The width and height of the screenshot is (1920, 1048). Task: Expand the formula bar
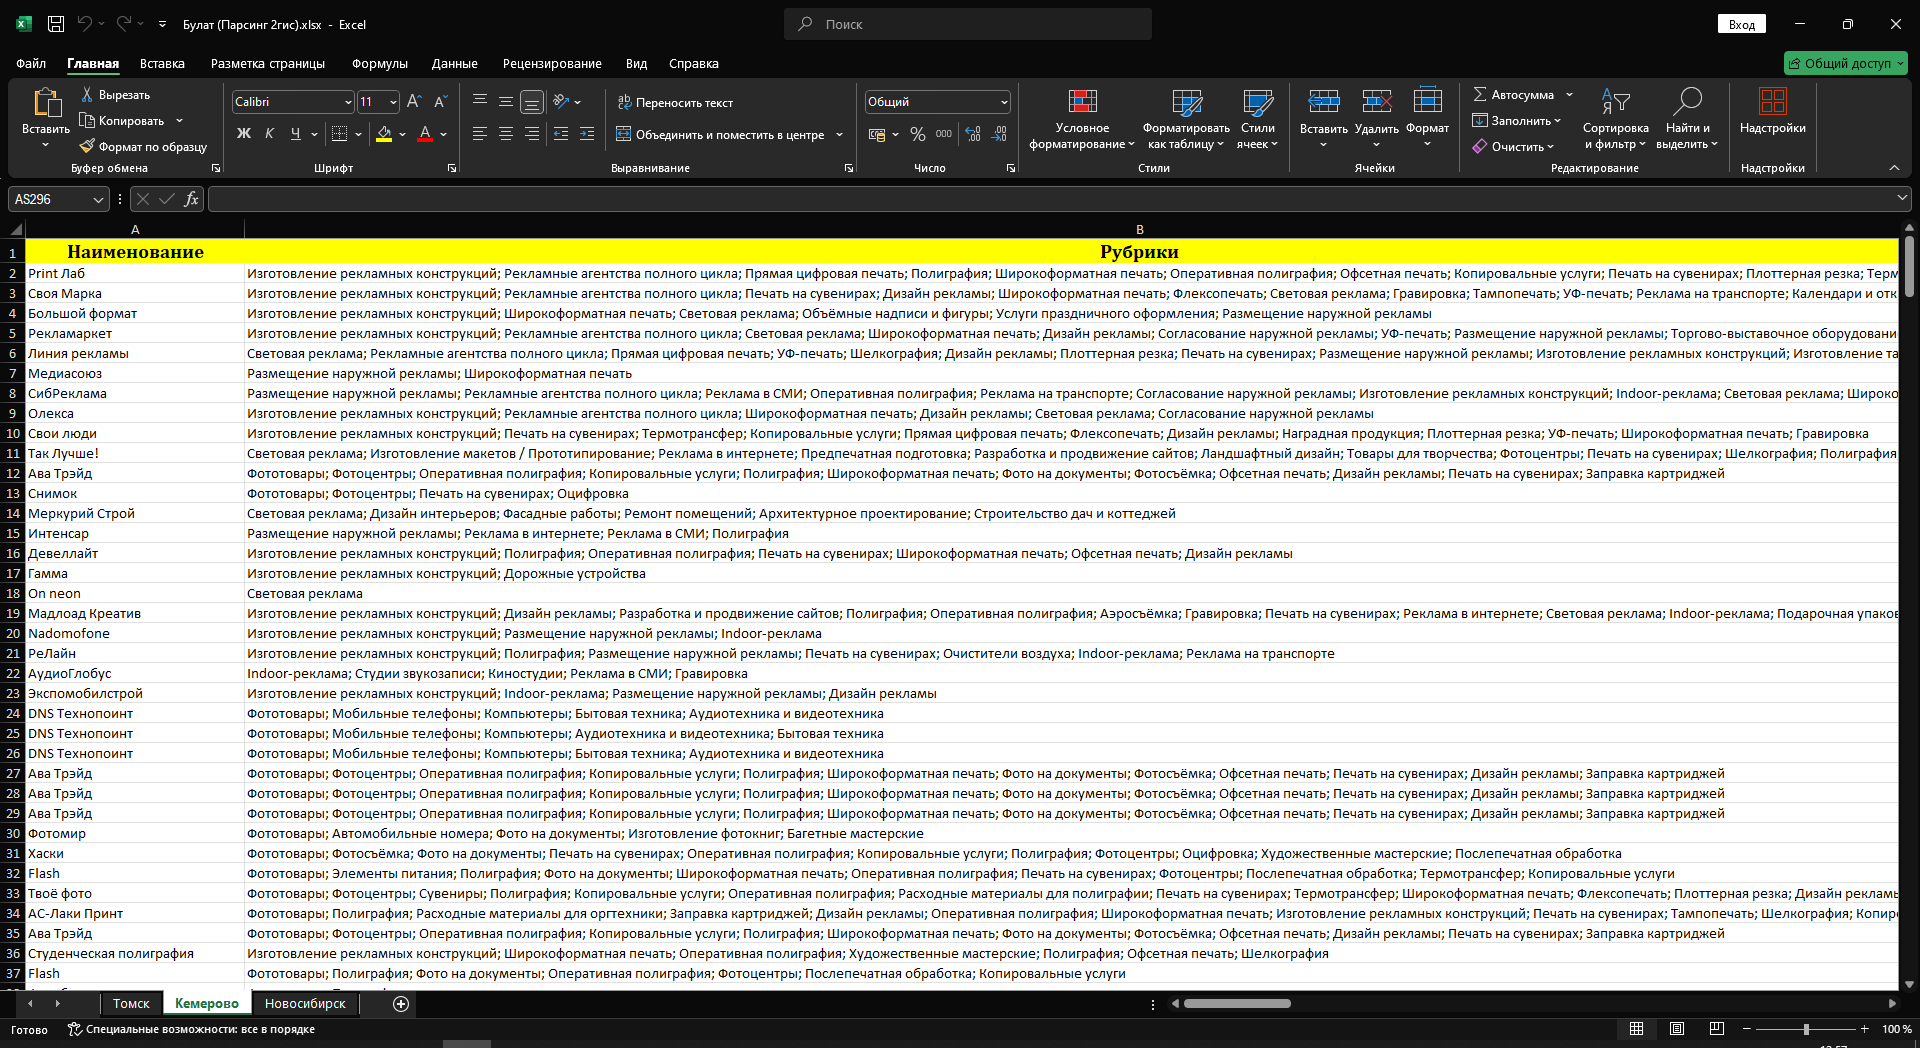[1902, 199]
